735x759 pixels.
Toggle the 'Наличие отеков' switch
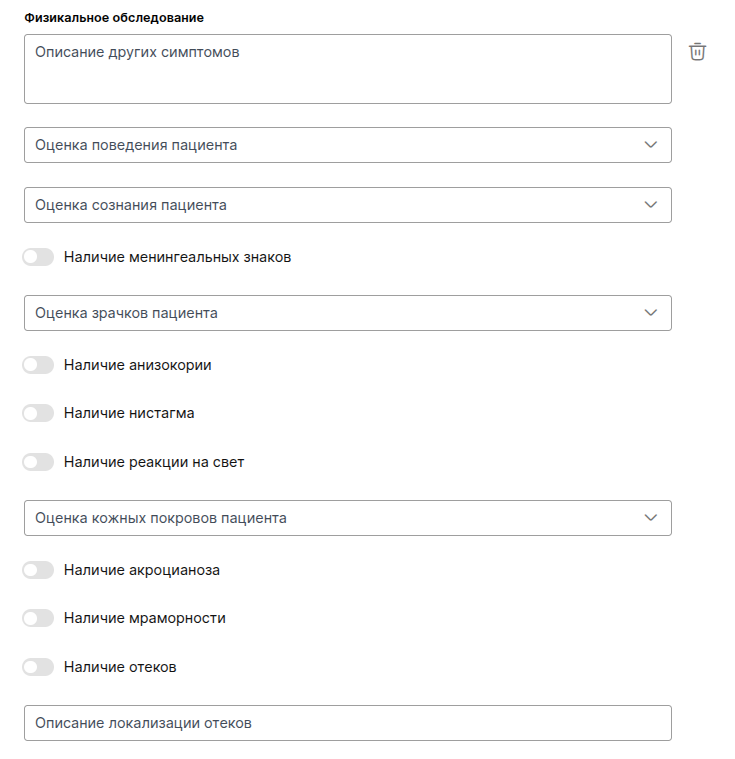pos(38,667)
